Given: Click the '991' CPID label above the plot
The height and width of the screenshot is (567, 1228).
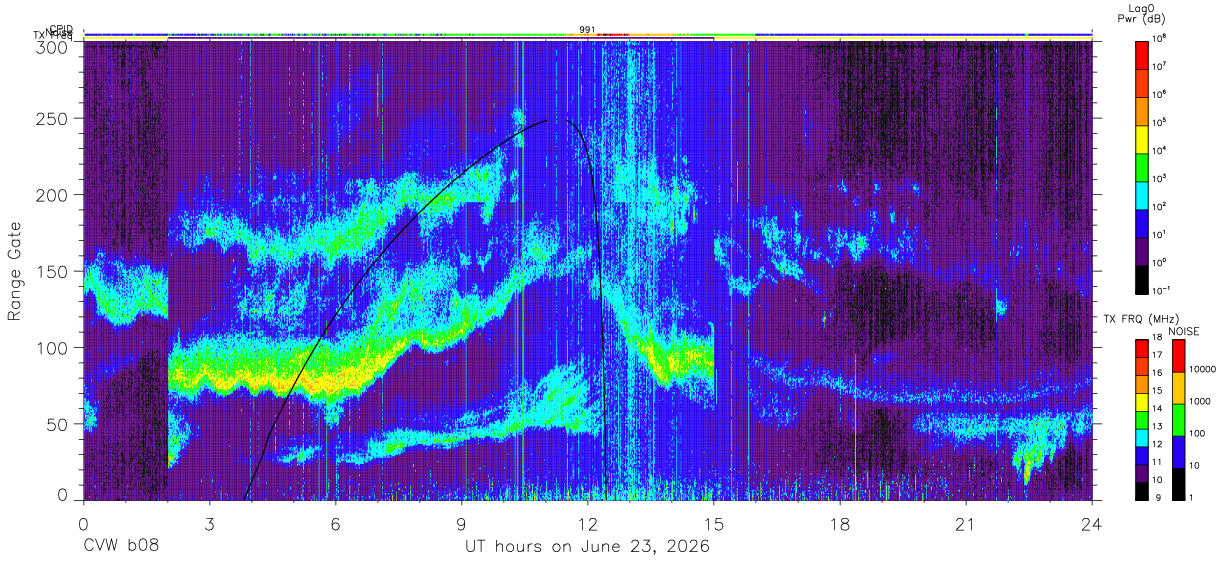Looking at the screenshot, I should coord(587,30).
